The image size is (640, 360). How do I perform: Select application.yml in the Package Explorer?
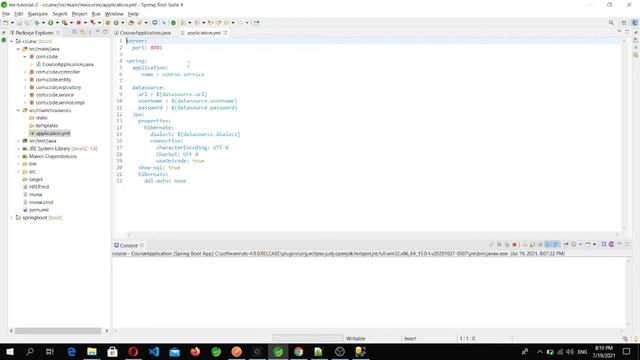point(53,133)
